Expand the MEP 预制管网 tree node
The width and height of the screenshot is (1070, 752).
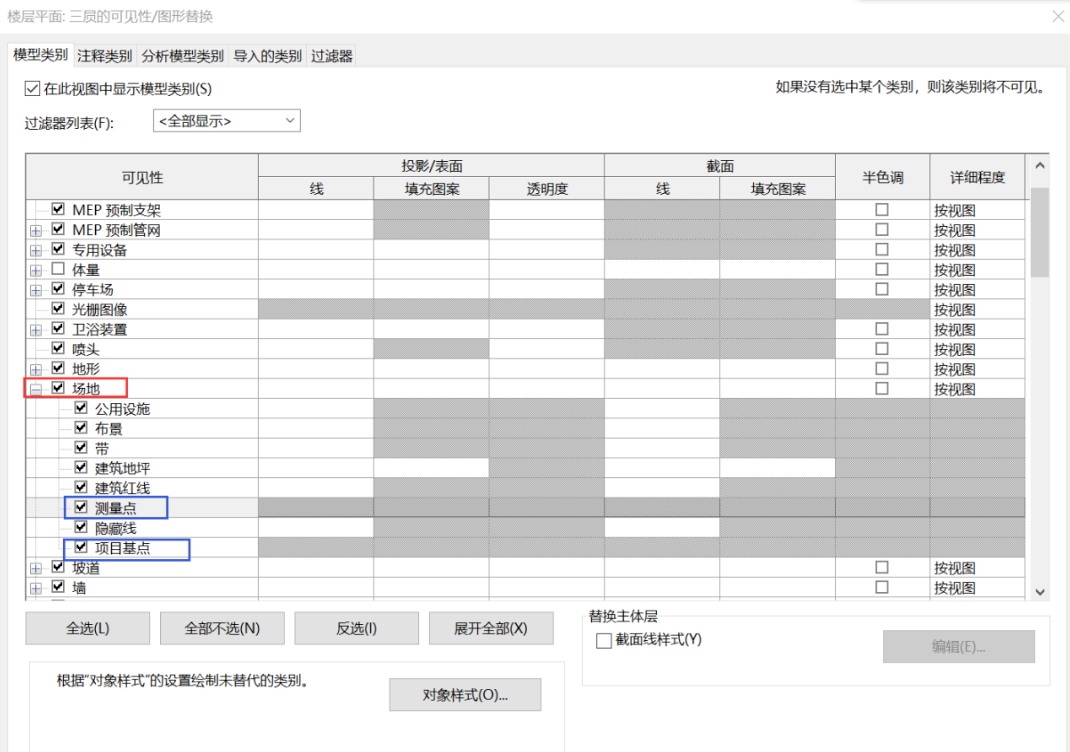[36, 231]
